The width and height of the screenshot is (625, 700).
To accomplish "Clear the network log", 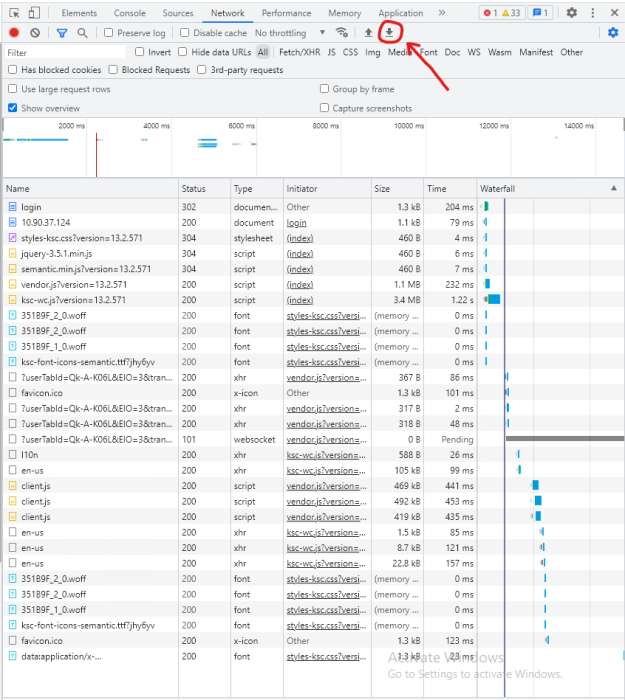I will click(x=35, y=33).
